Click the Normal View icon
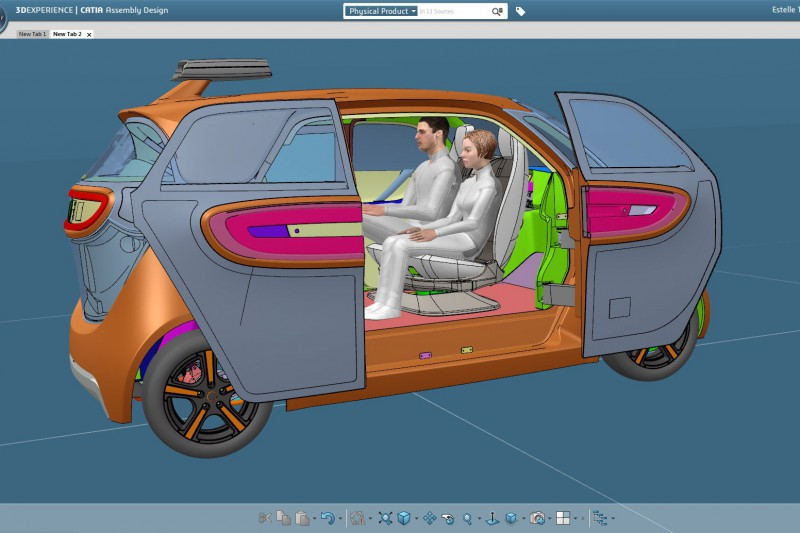800x533 pixels. click(x=492, y=518)
